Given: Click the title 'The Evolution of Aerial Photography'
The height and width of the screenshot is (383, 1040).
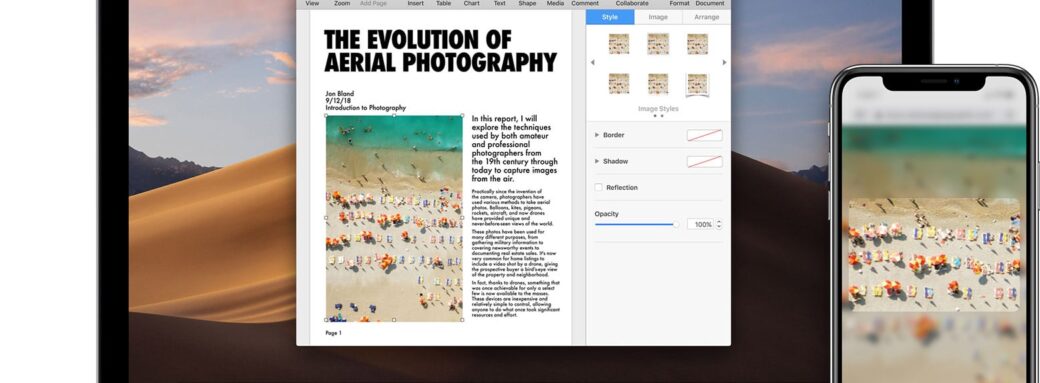Looking at the screenshot, I should 440,51.
